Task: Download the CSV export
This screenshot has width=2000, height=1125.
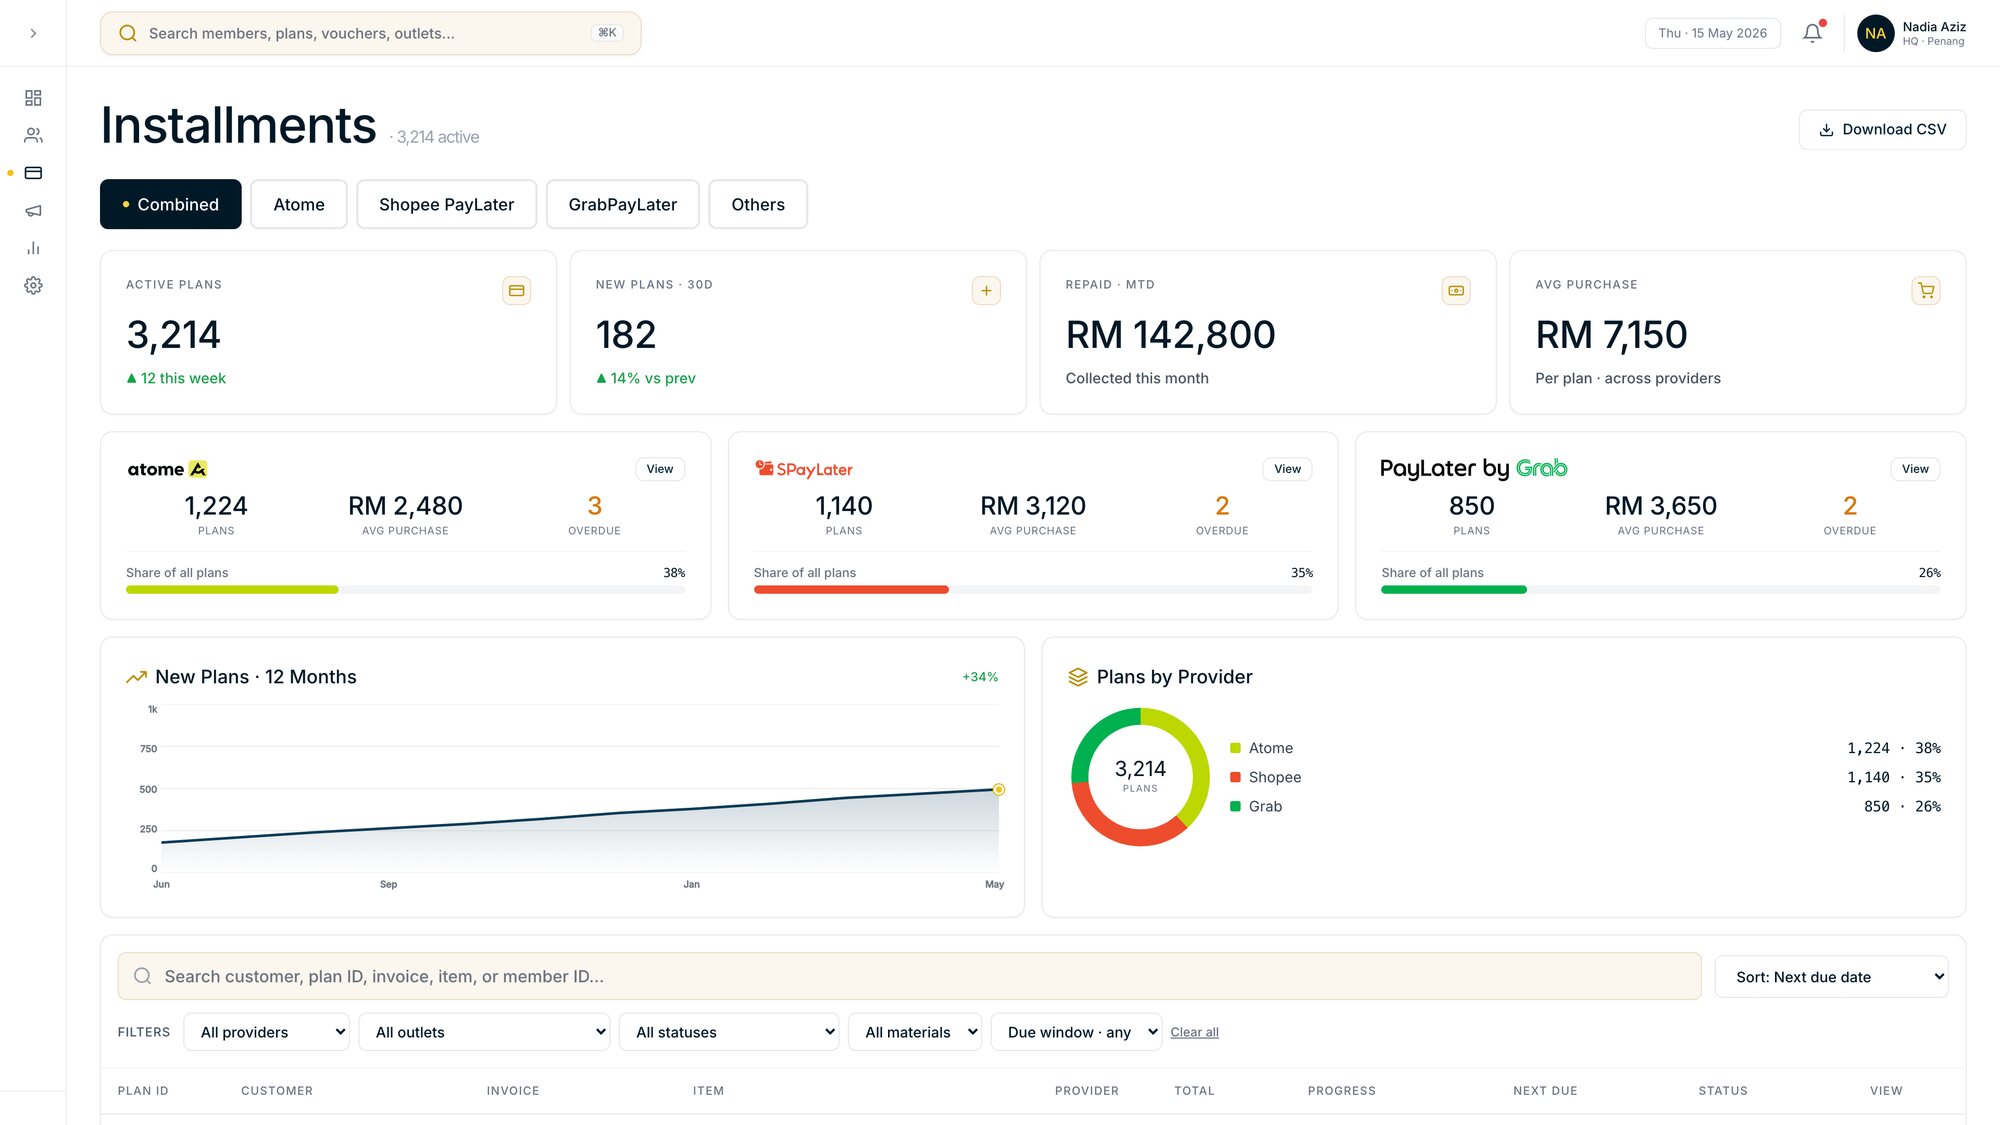Action: tap(1882, 130)
